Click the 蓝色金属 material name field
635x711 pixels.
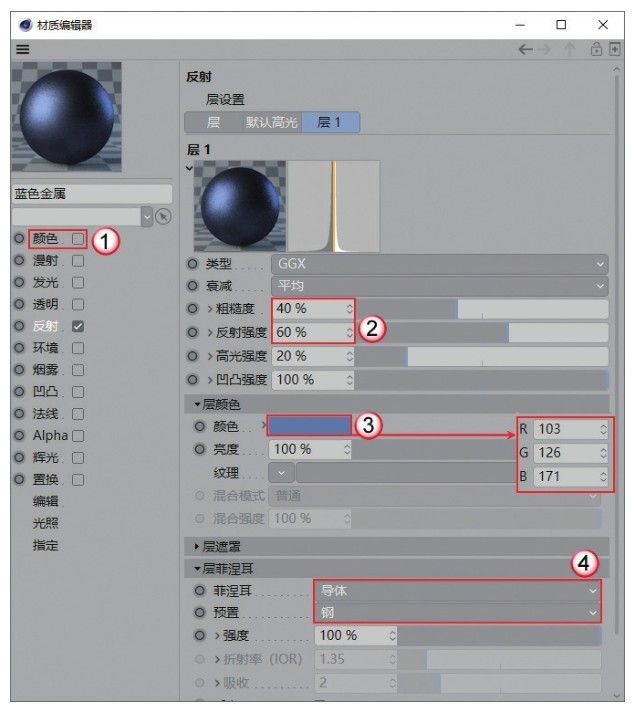92,194
